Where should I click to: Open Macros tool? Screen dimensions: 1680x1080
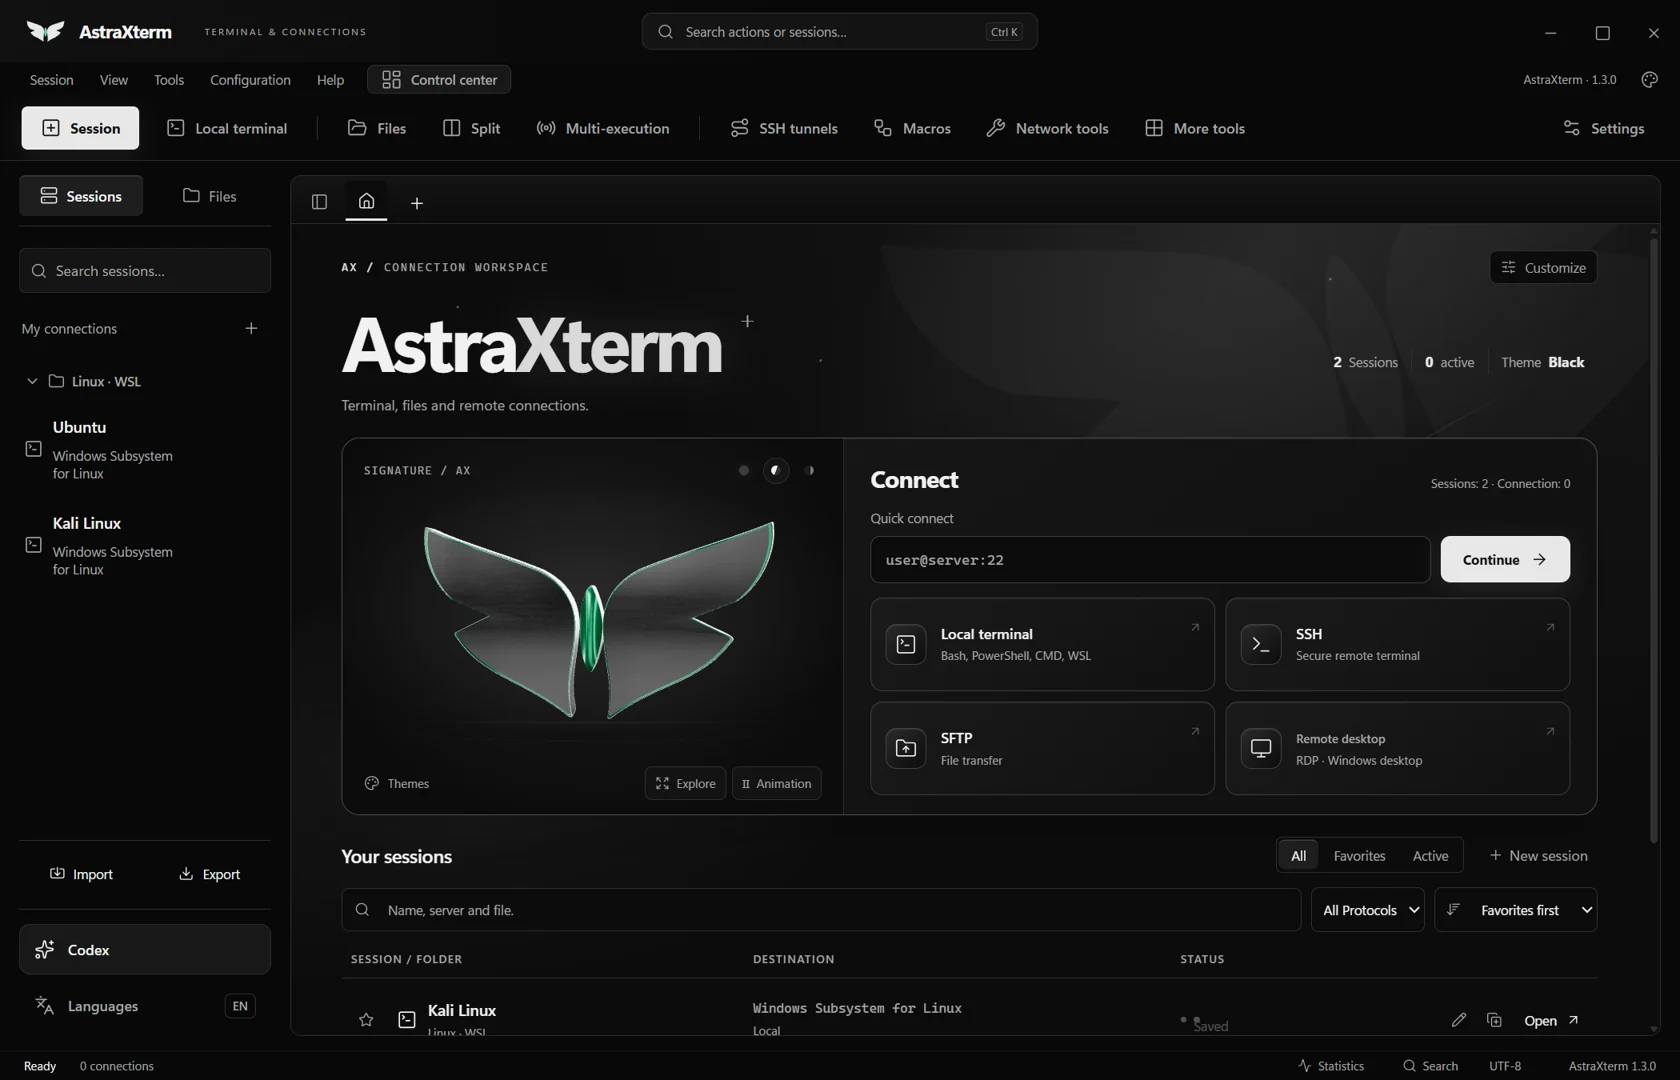coord(912,128)
